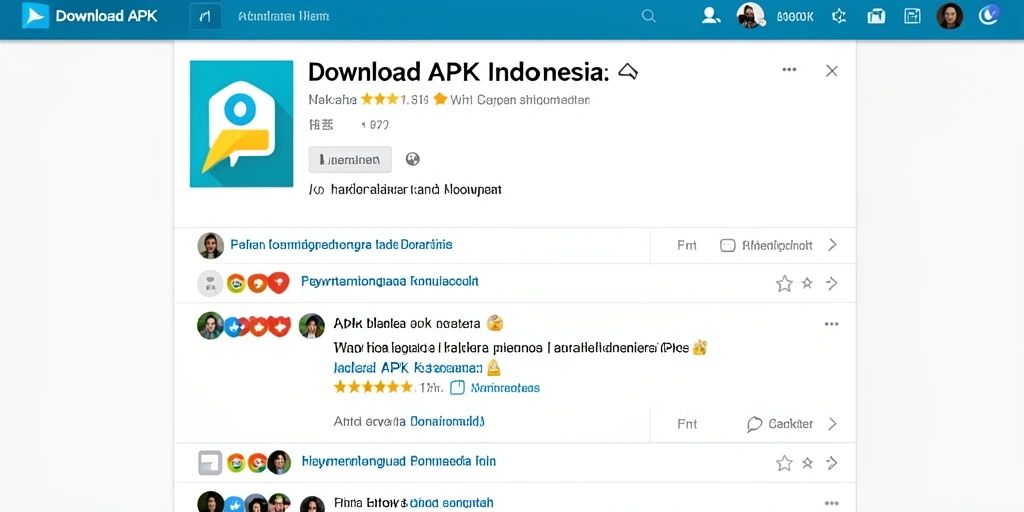This screenshot has width=1024, height=512.
Task: Click the five-star rating in review
Action: pos(373,387)
